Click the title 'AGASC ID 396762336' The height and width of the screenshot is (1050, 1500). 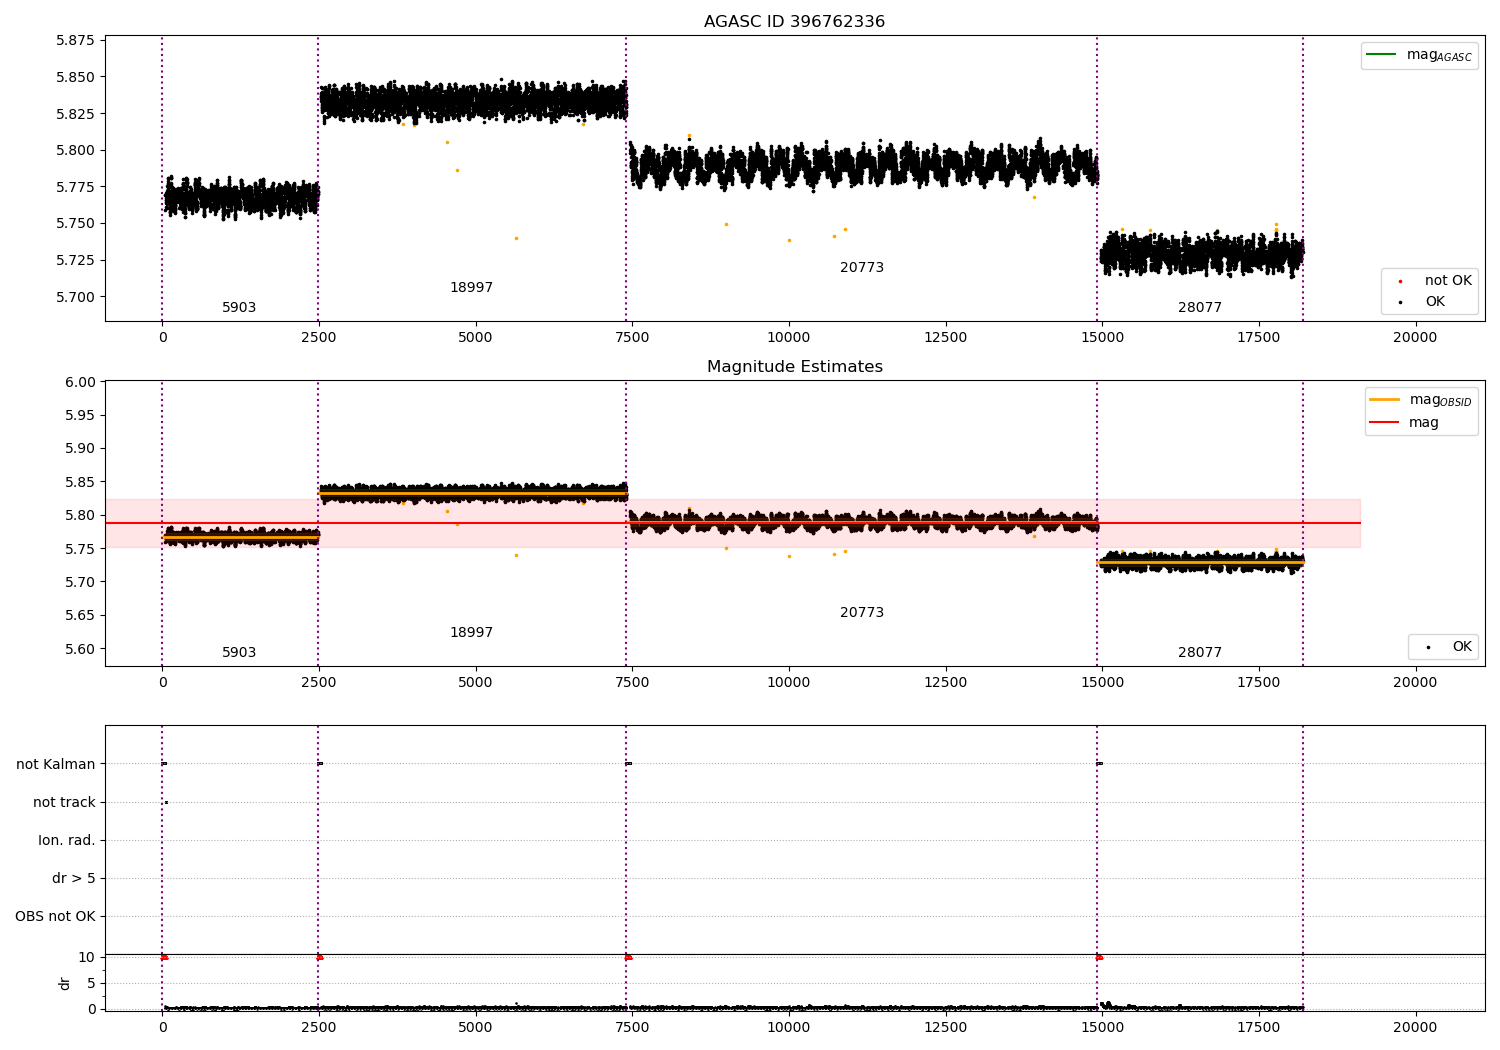[x=794, y=21]
